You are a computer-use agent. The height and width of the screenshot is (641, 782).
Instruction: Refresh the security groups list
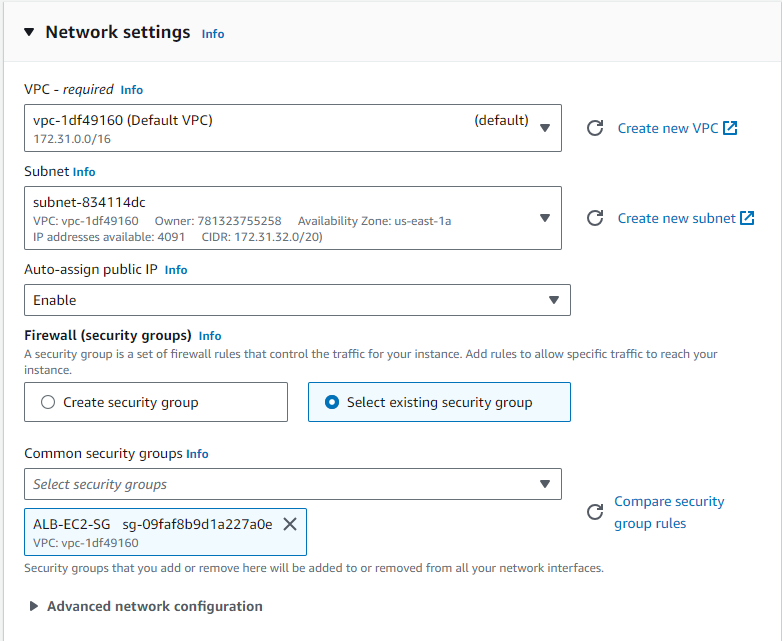[x=594, y=512]
